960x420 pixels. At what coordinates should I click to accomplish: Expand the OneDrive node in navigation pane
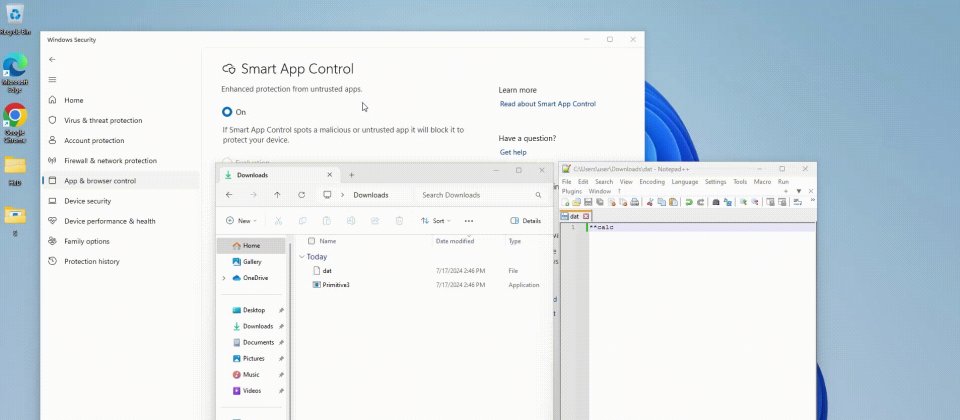pos(224,278)
